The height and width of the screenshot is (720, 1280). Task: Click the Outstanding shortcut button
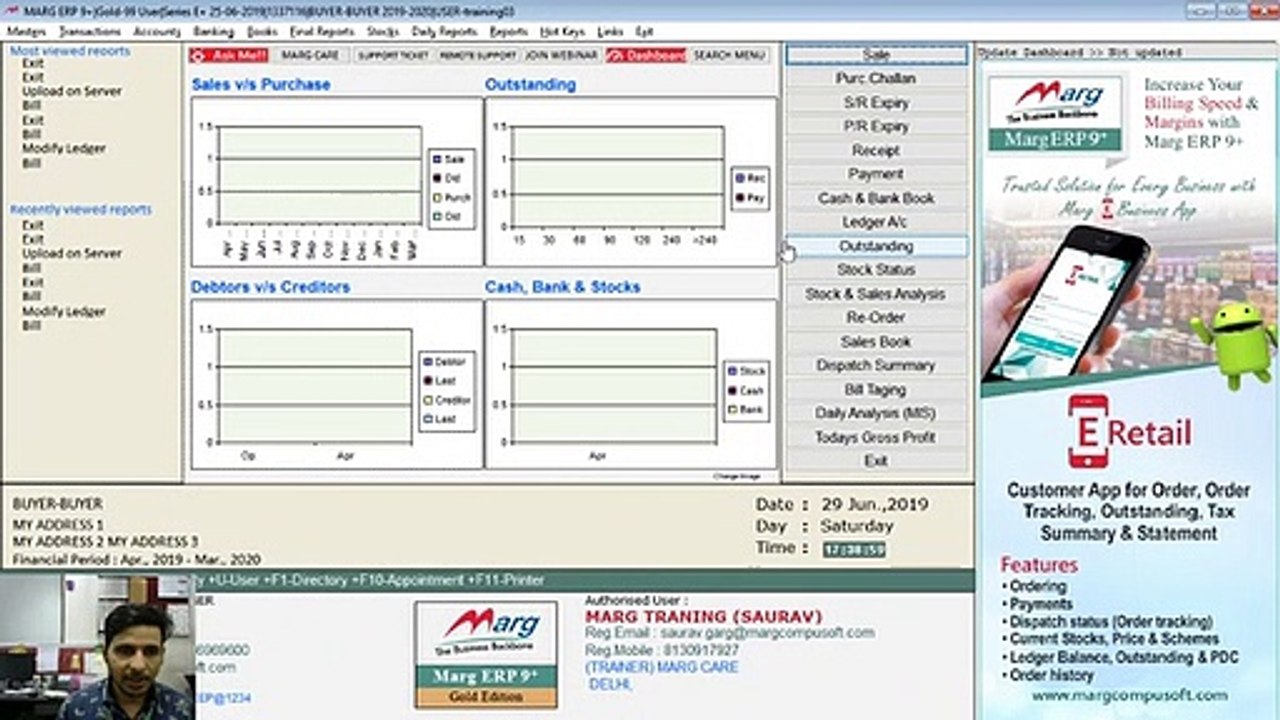(x=876, y=246)
